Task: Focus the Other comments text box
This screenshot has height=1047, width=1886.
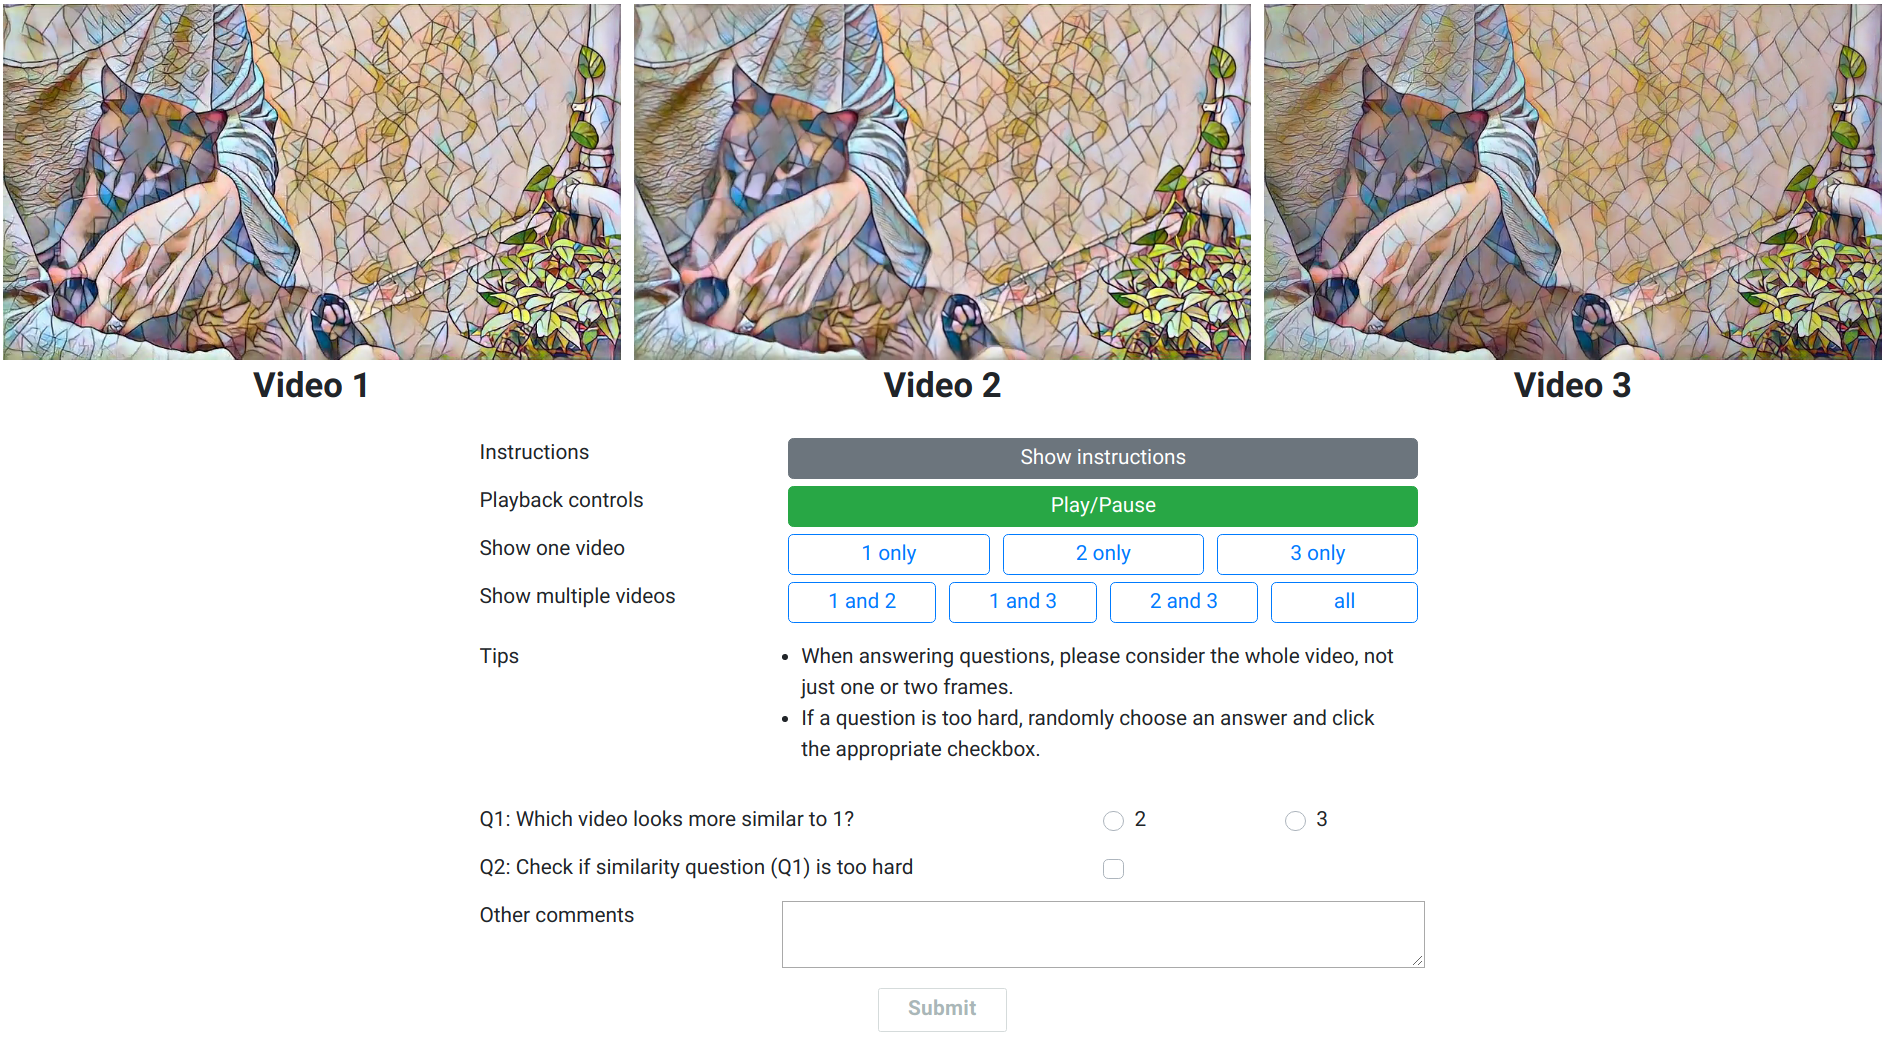Action: (x=1102, y=934)
